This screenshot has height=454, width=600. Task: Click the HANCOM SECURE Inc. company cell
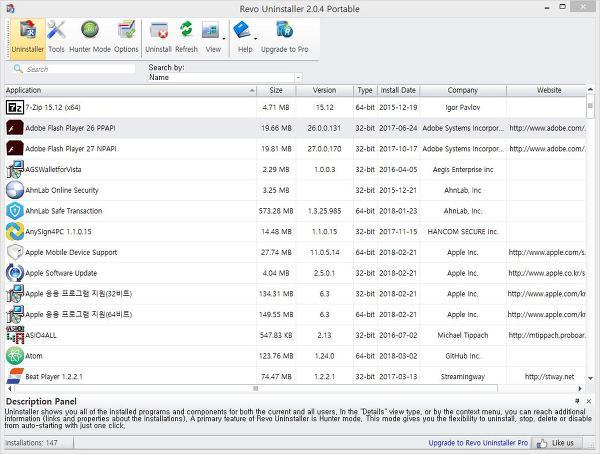point(463,232)
